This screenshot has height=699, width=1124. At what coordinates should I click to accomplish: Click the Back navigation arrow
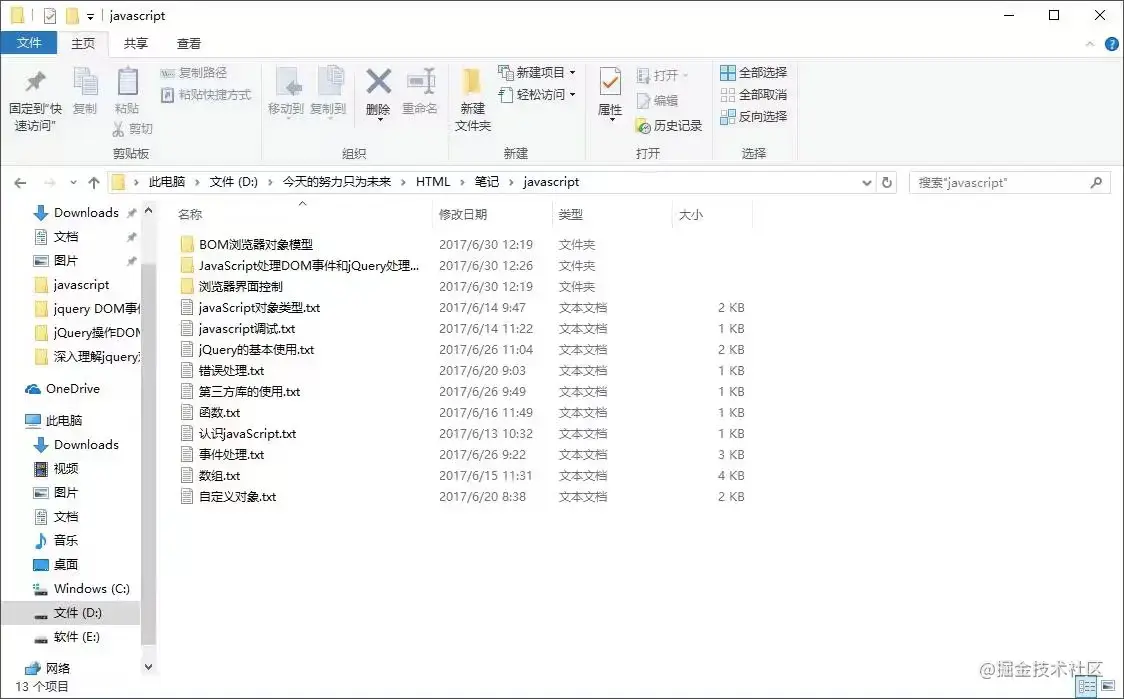point(20,183)
